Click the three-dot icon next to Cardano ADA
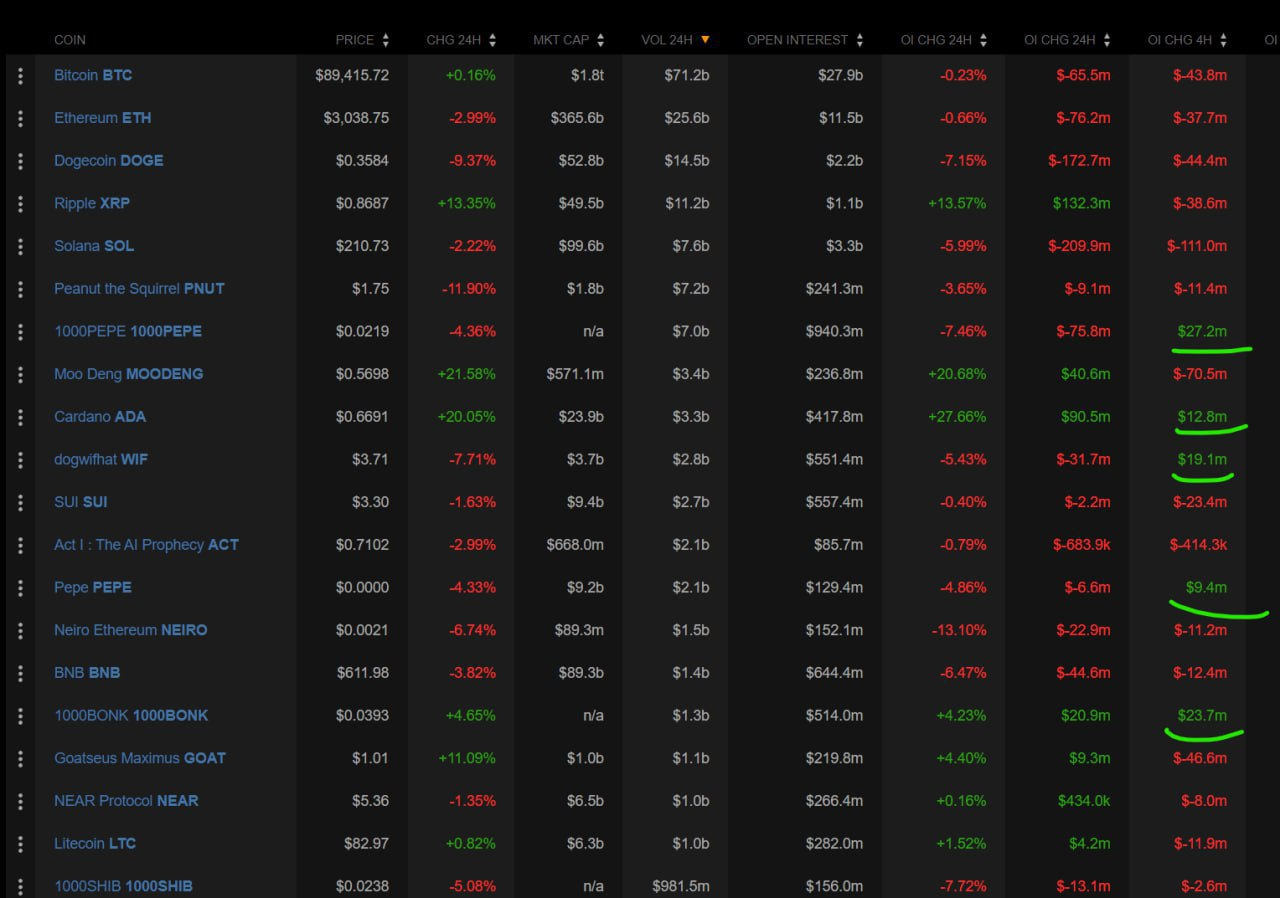Screen dimensions: 1280x898 pyautogui.click(x=20, y=417)
